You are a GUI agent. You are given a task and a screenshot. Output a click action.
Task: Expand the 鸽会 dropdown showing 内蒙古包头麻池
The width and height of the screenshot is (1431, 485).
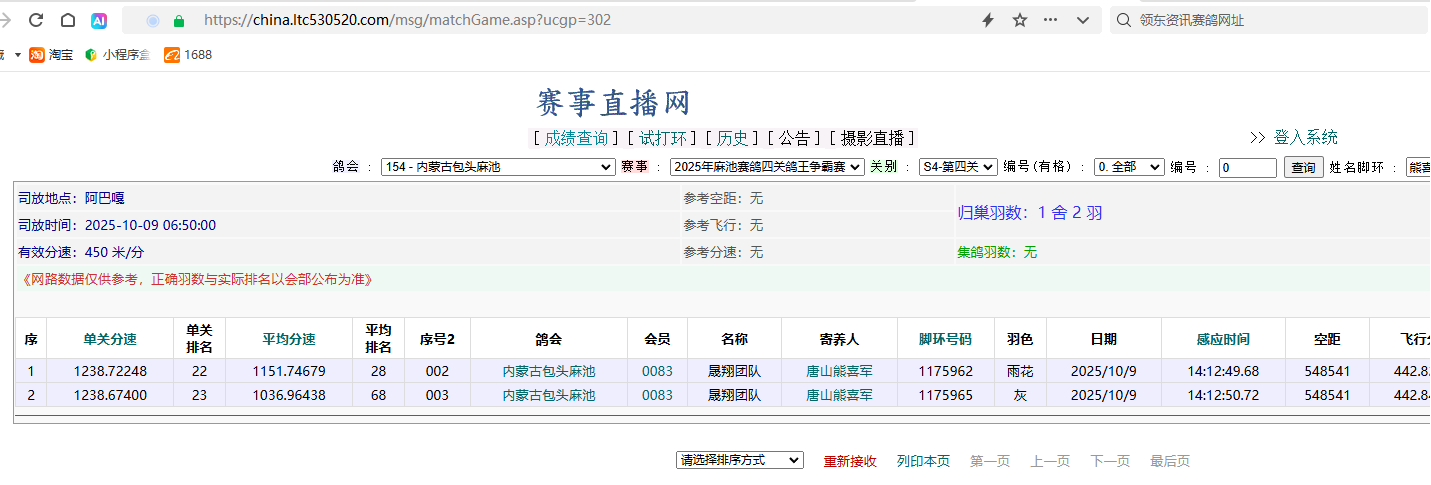click(x=498, y=167)
